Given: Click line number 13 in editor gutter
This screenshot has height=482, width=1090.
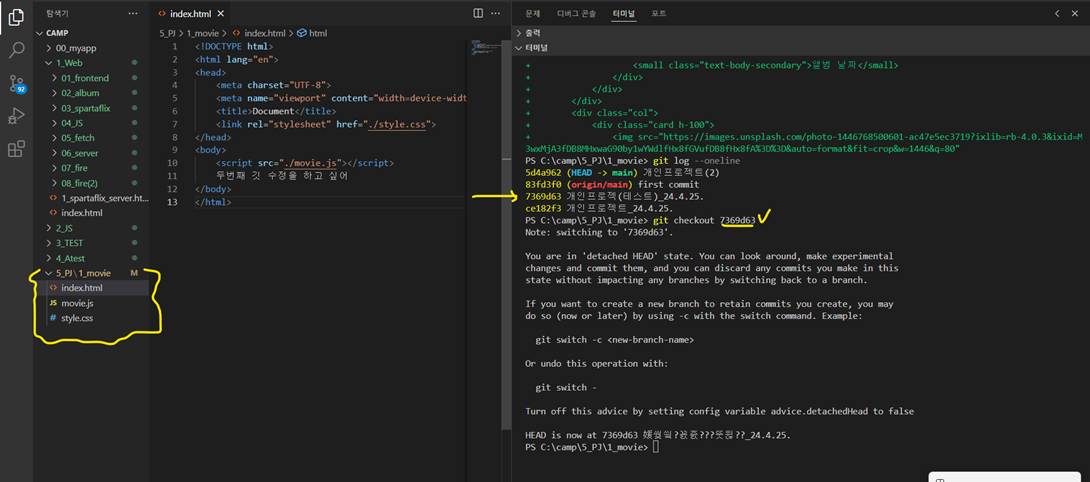Looking at the screenshot, I should [174, 202].
